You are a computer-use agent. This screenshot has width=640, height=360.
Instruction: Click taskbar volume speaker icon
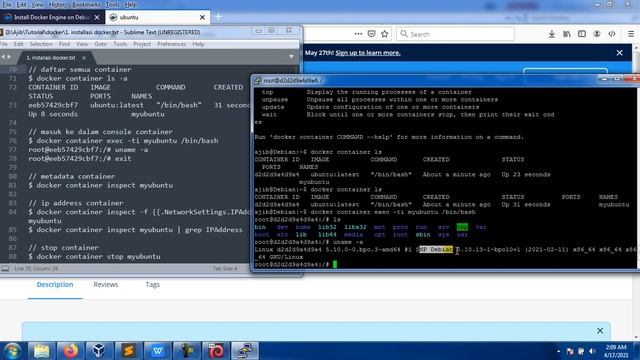[x=592, y=351]
